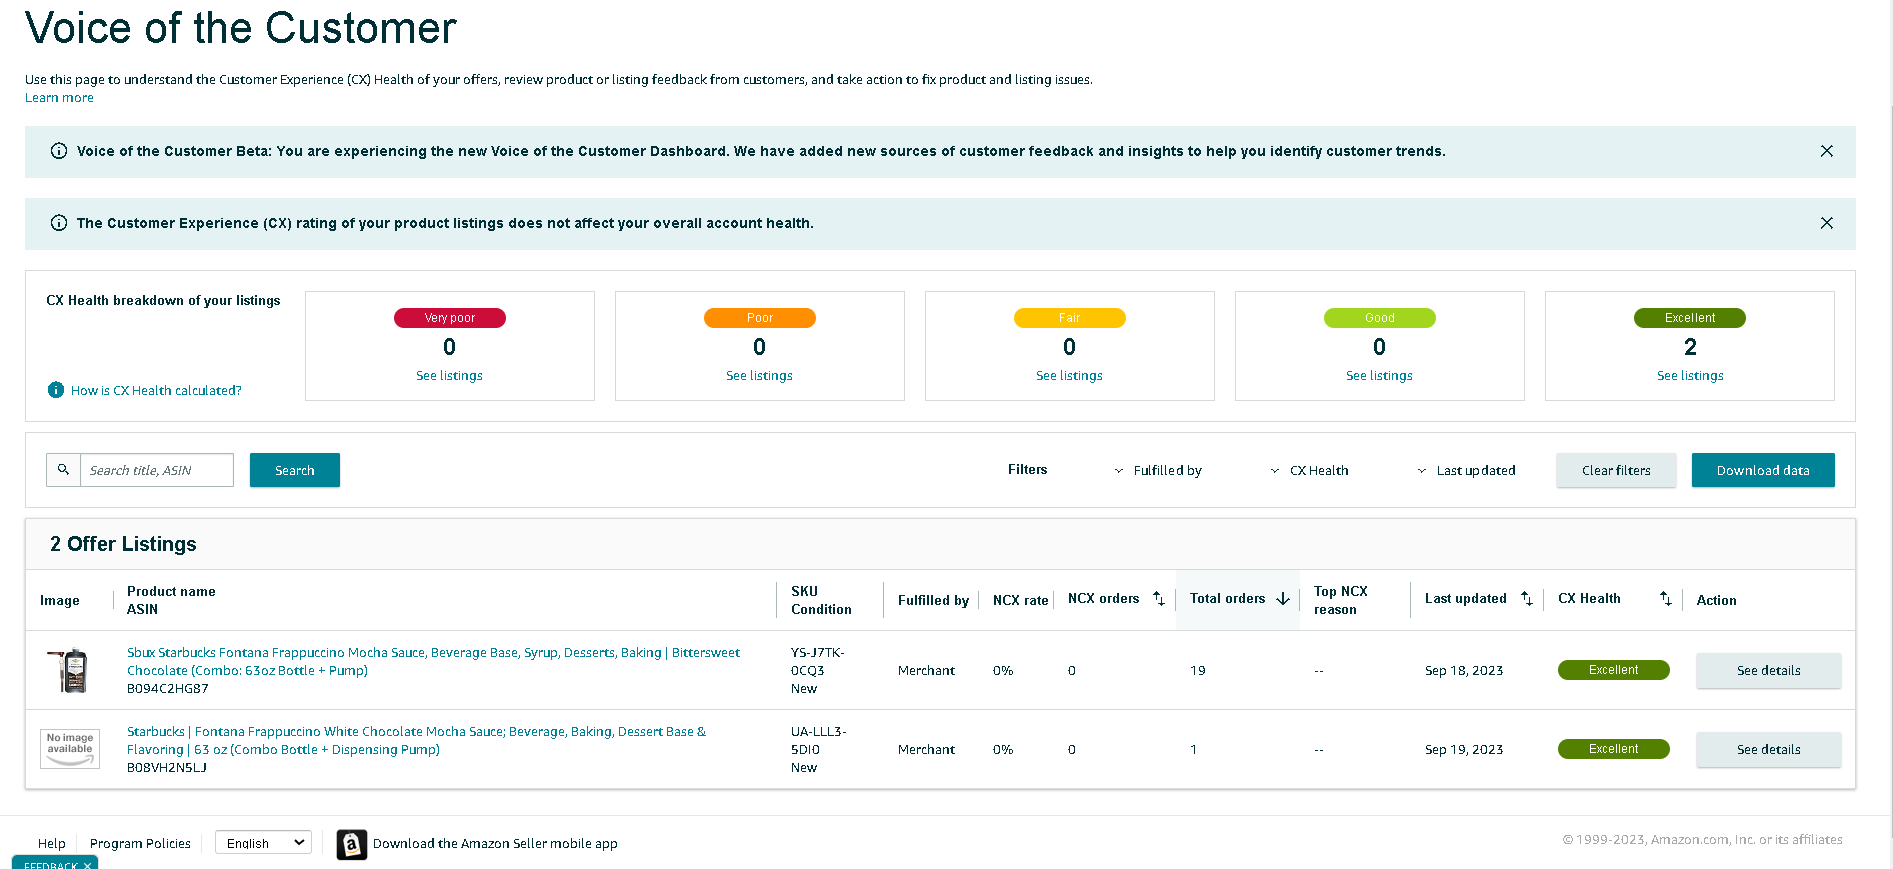
Task: Click the magnifier icon in the search box
Action: pos(63,470)
